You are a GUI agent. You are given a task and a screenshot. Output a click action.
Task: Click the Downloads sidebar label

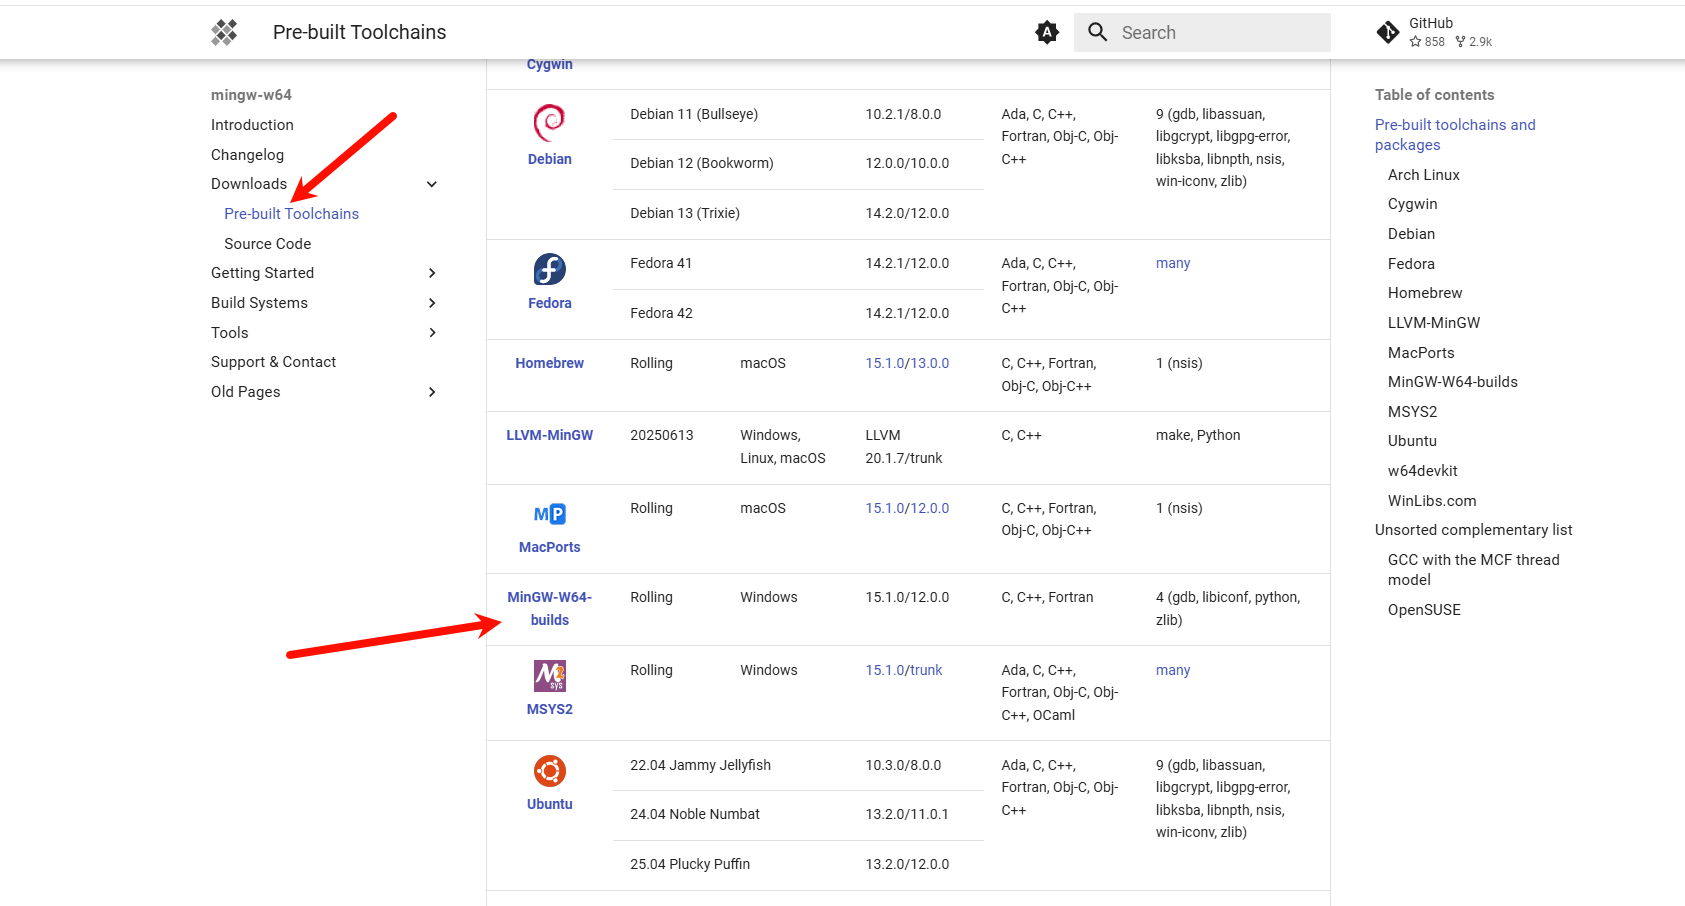(x=249, y=184)
